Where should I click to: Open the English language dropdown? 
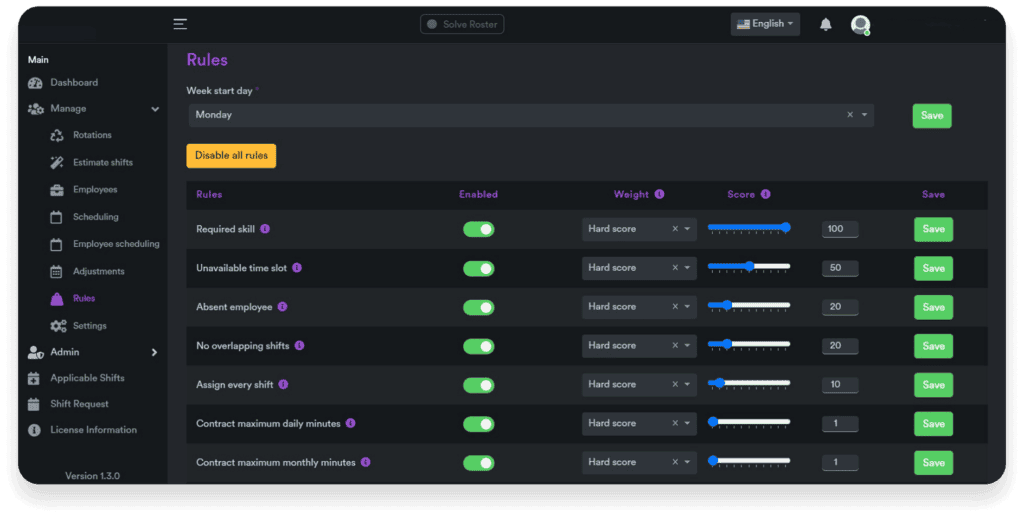[765, 24]
